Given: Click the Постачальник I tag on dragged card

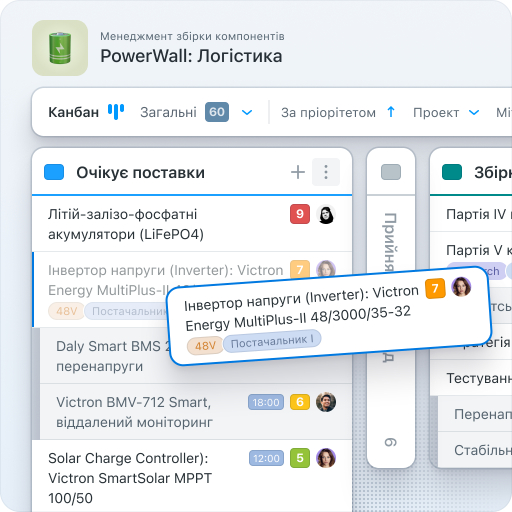Looking at the screenshot, I should click(272, 341).
